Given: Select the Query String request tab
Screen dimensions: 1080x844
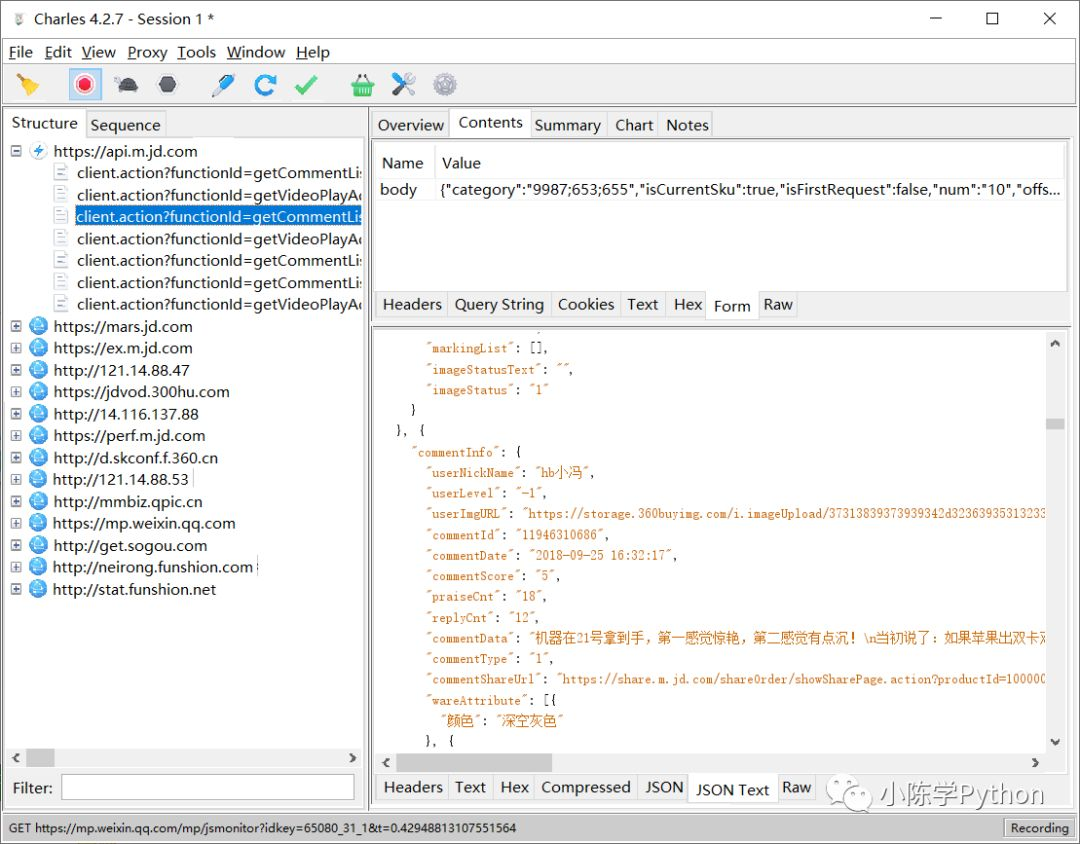Looking at the screenshot, I should point(499,305).
